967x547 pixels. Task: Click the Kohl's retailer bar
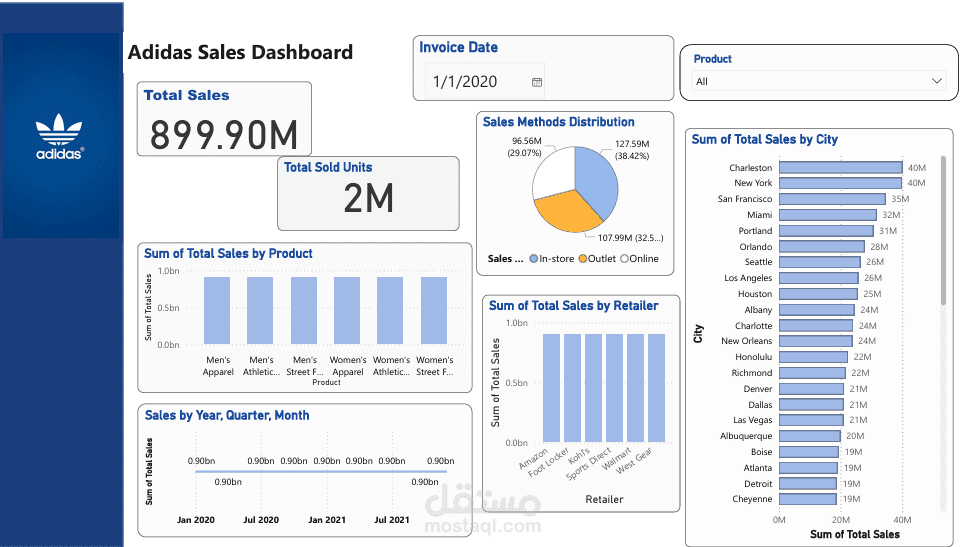(593, 388)
